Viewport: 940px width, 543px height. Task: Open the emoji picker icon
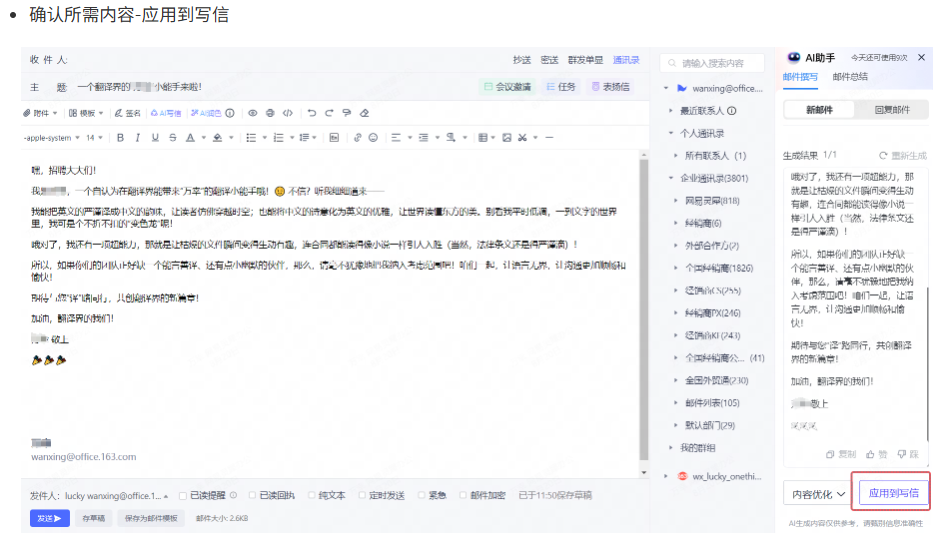pos(373,138)
